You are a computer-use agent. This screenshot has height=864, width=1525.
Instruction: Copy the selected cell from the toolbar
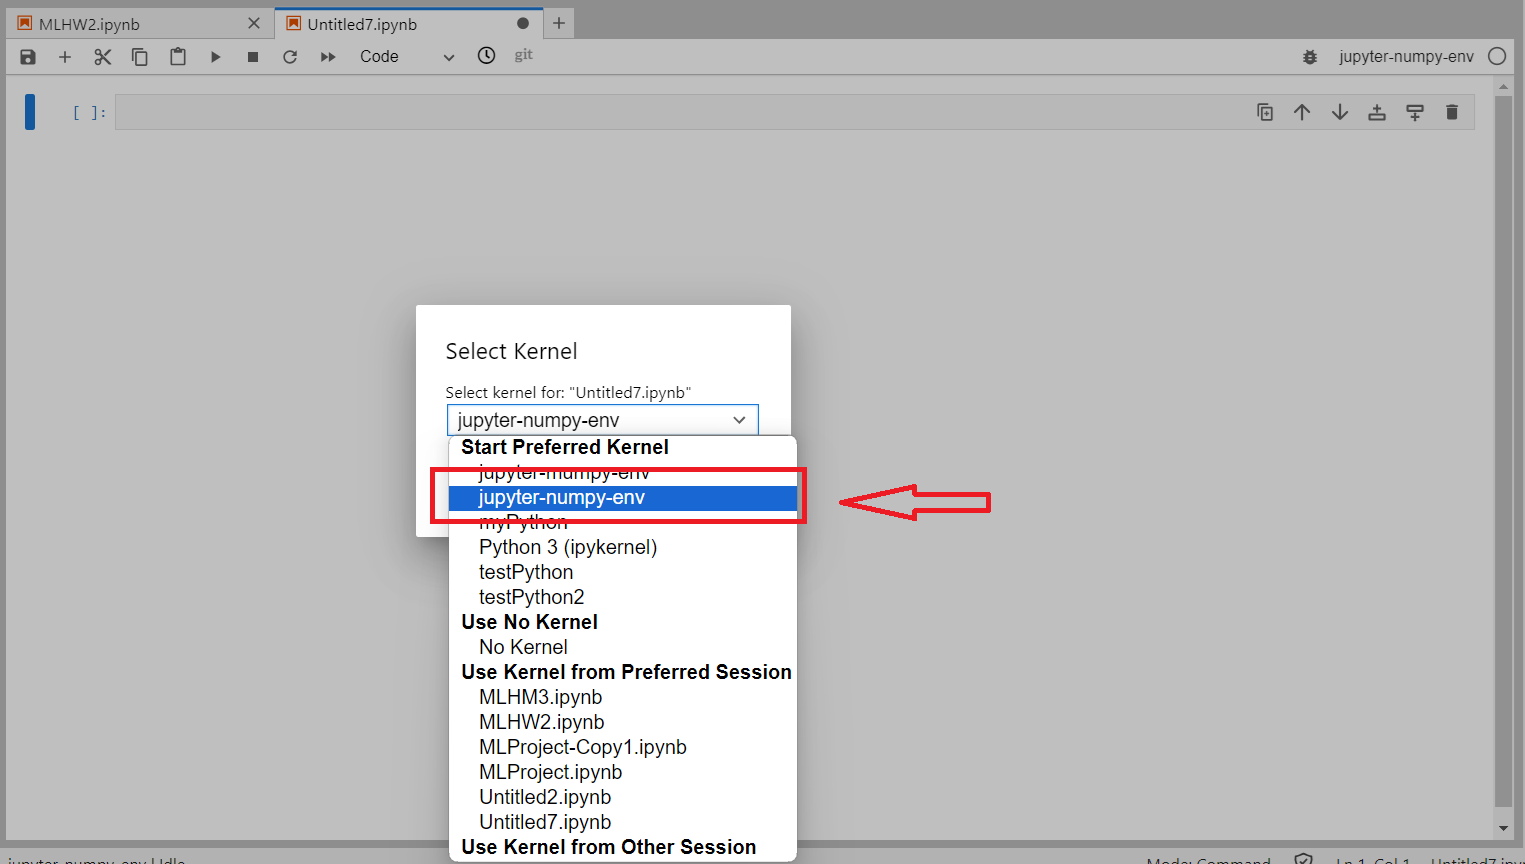[140, 57]
